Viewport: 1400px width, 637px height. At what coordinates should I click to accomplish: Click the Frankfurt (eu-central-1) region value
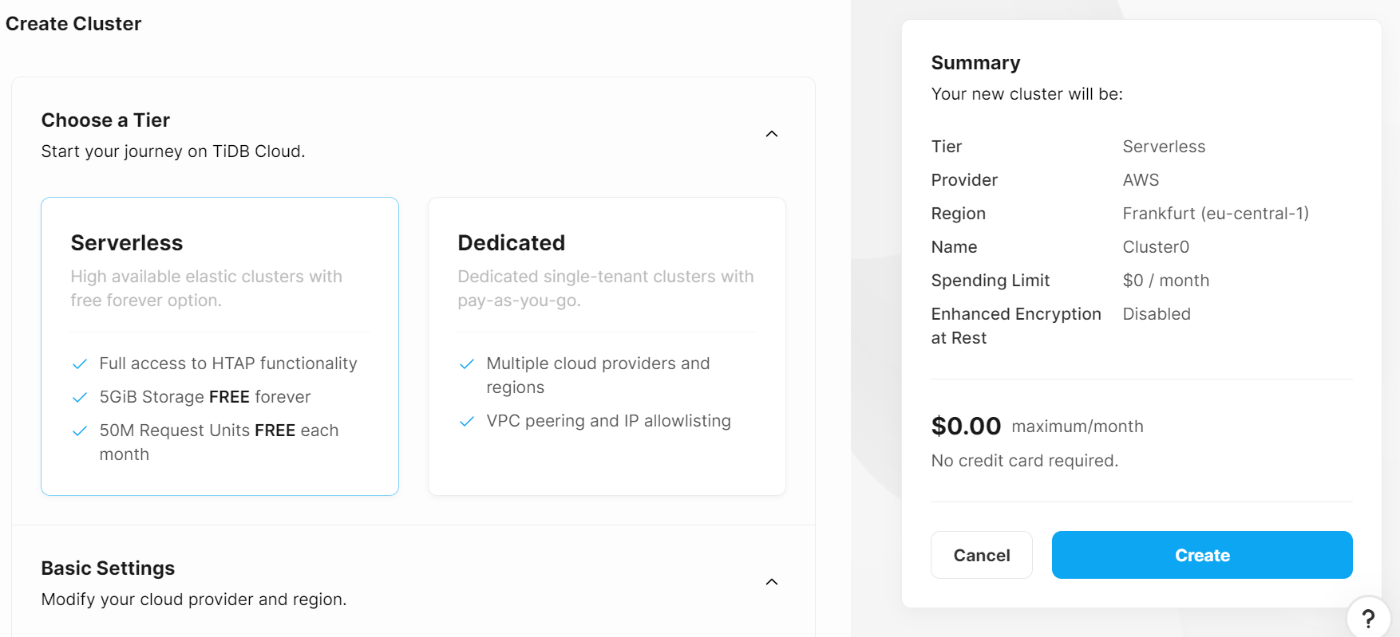1216,213
